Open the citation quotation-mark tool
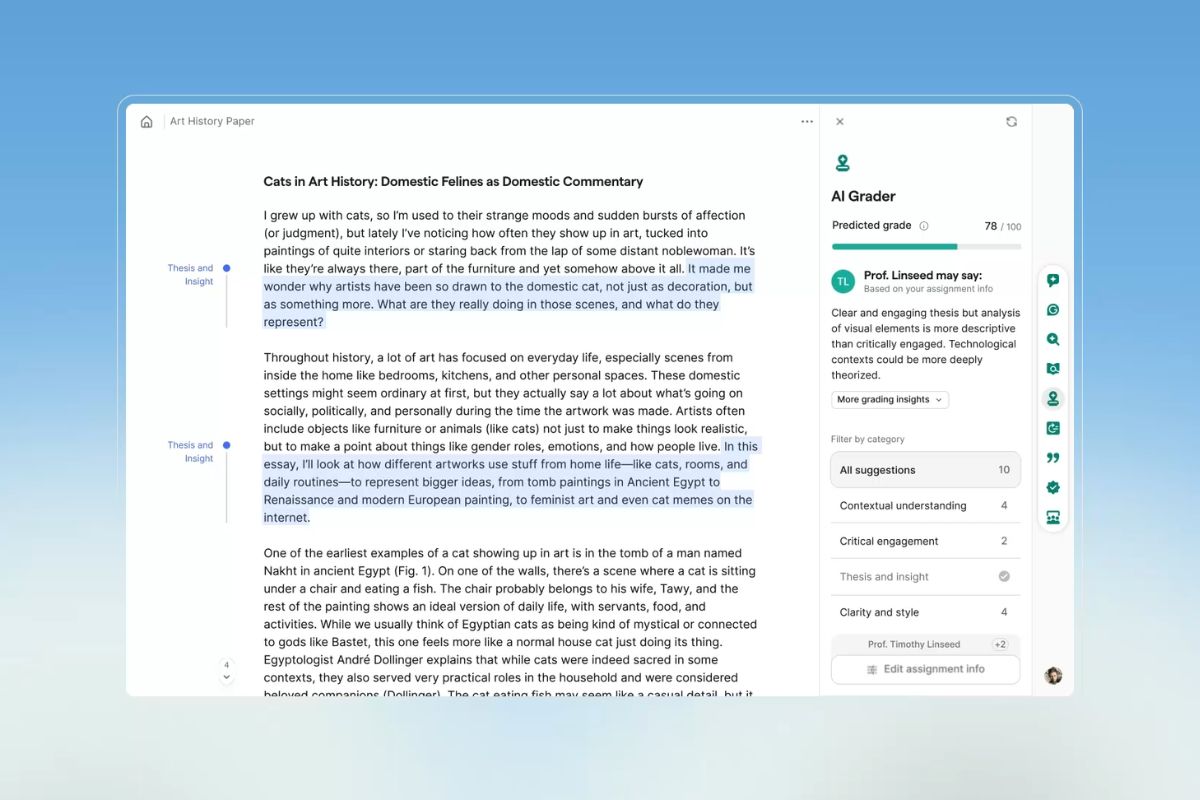1200x800 pixels. (x=1053, y=458)
